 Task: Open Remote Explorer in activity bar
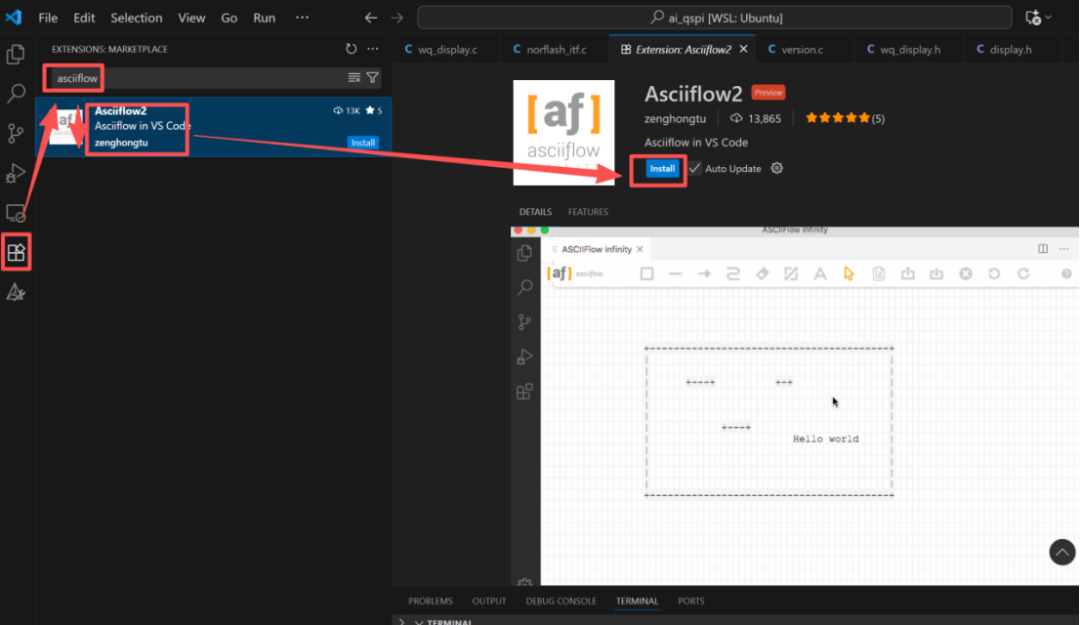16,213
